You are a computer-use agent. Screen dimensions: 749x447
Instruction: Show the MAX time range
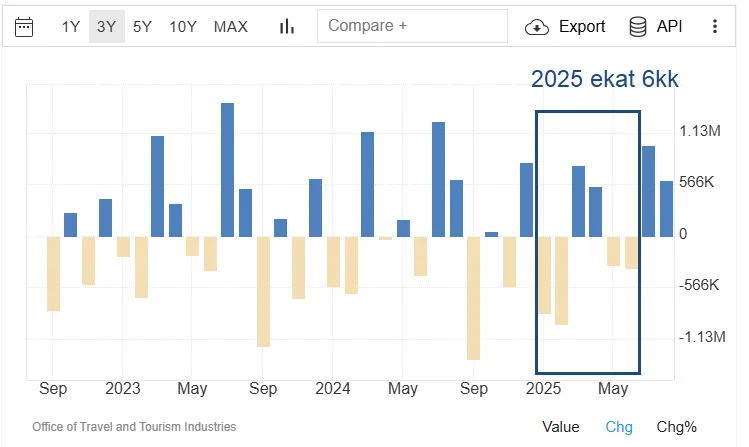pos(231,27)
